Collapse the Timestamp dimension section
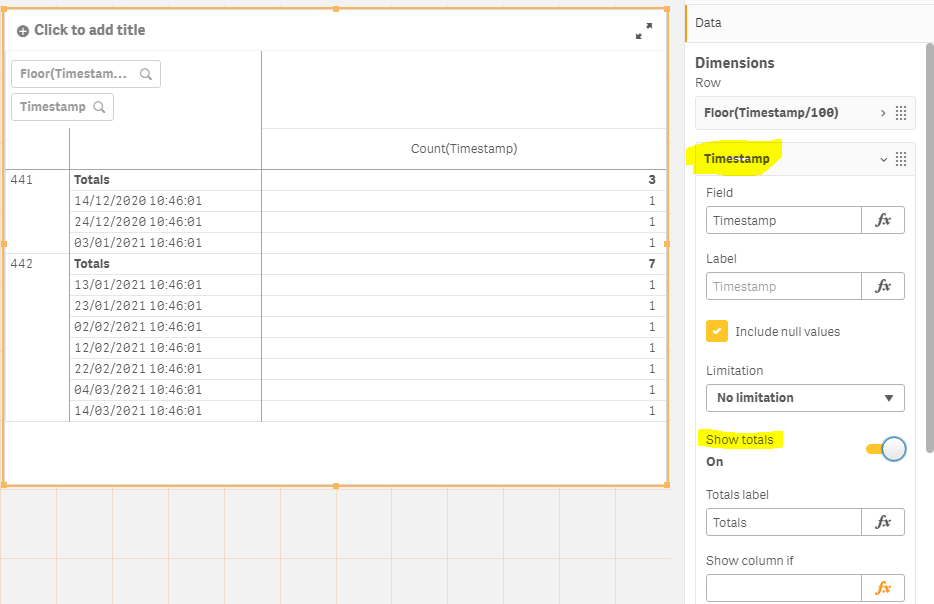 coord(882,159)
